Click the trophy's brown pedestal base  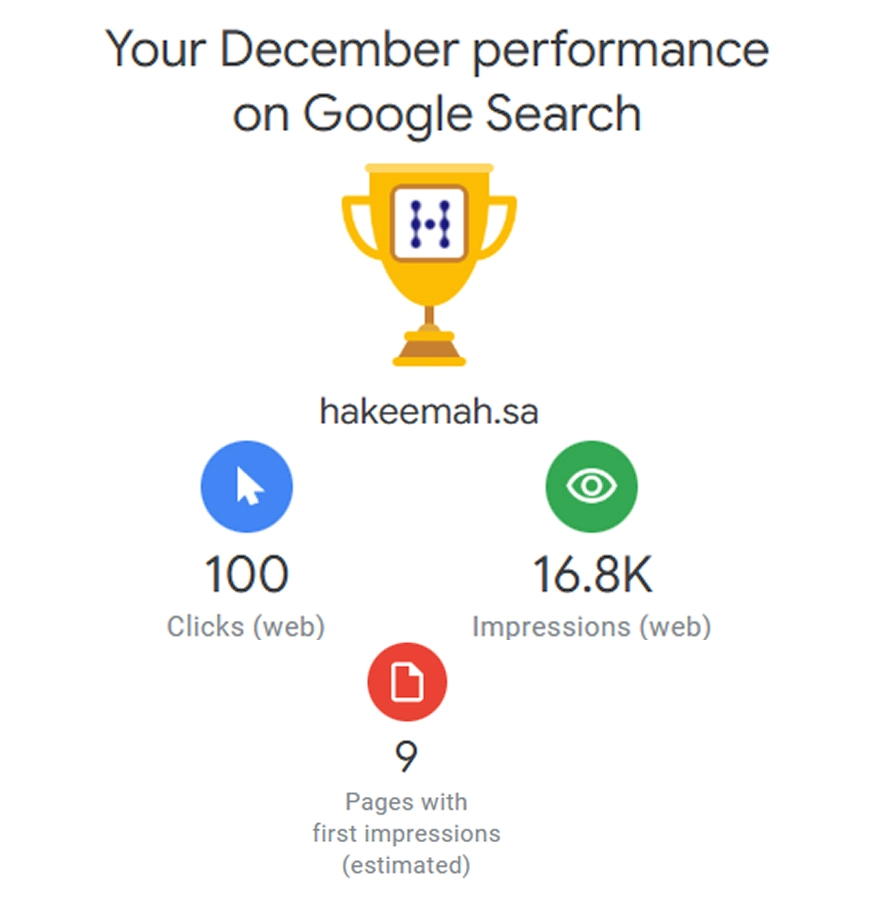tap(429, 352)
